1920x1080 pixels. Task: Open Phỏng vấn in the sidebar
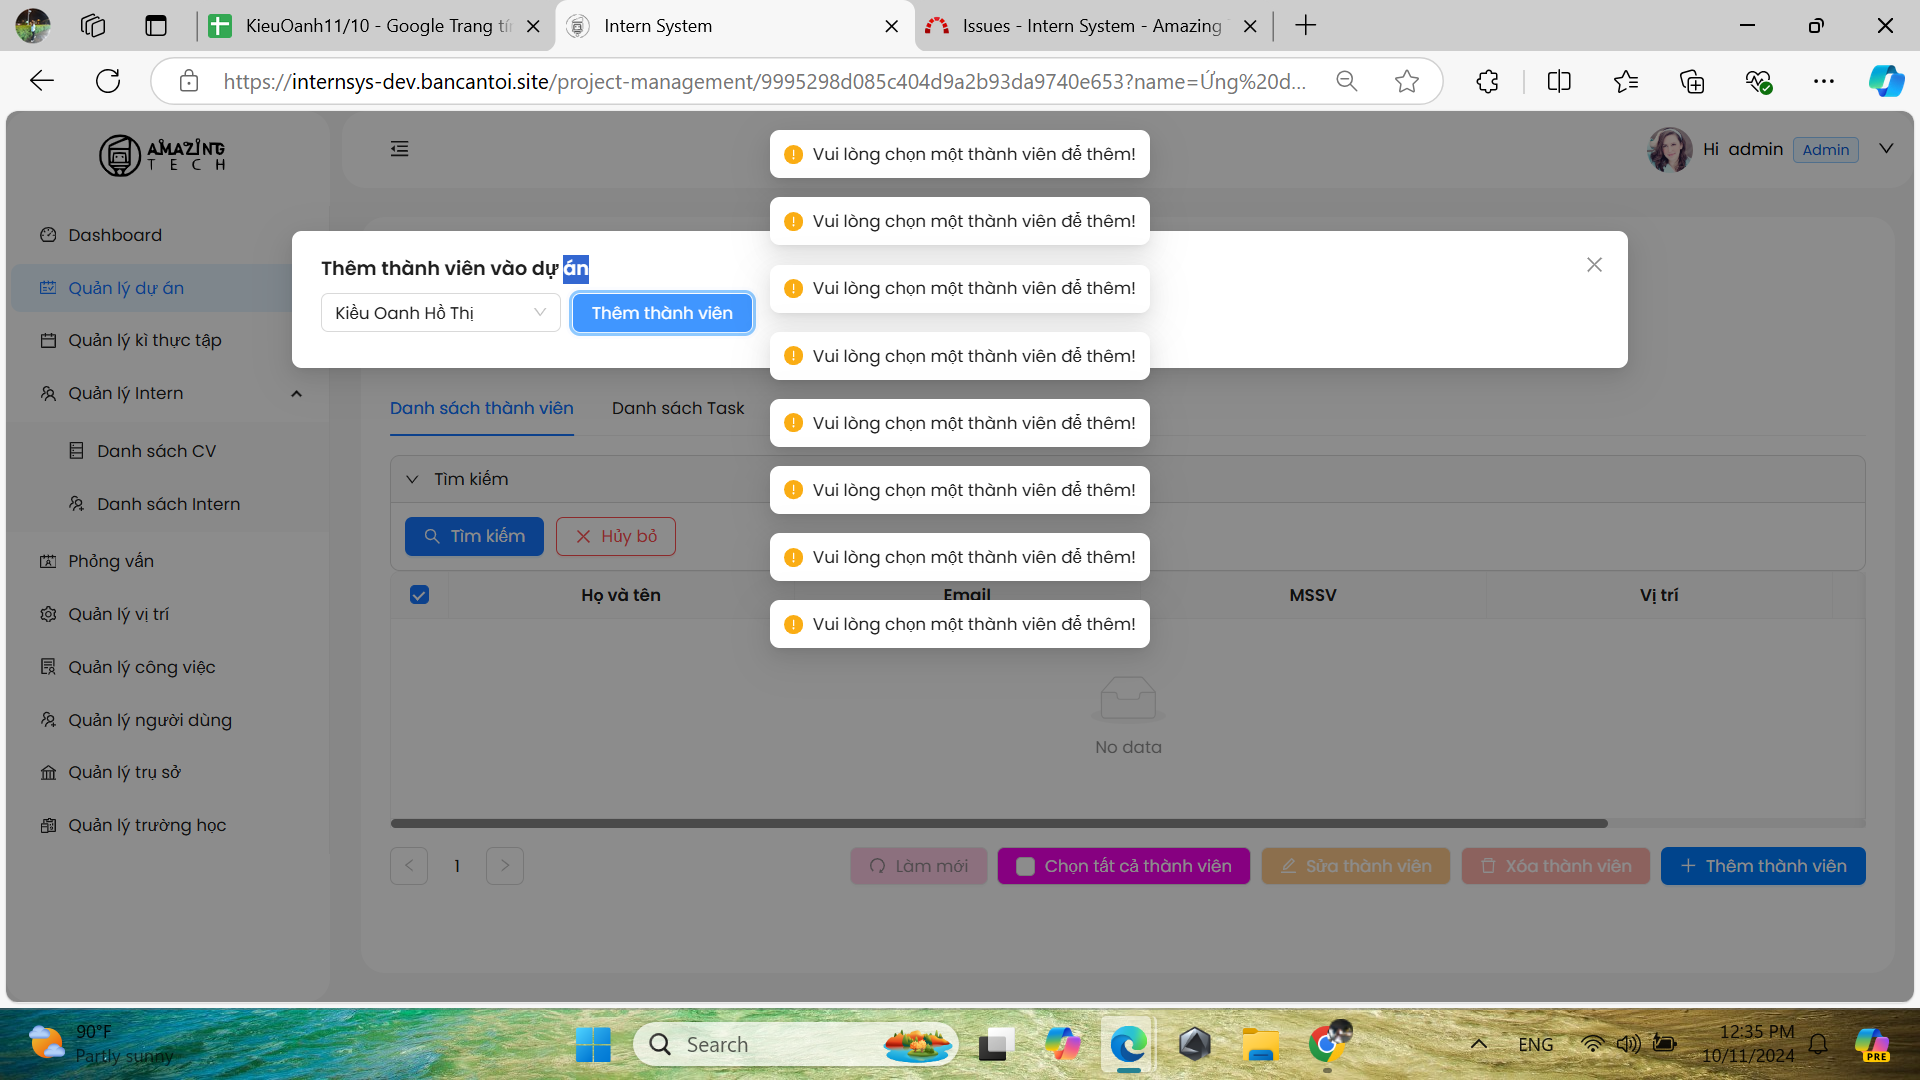pos(110,561)
